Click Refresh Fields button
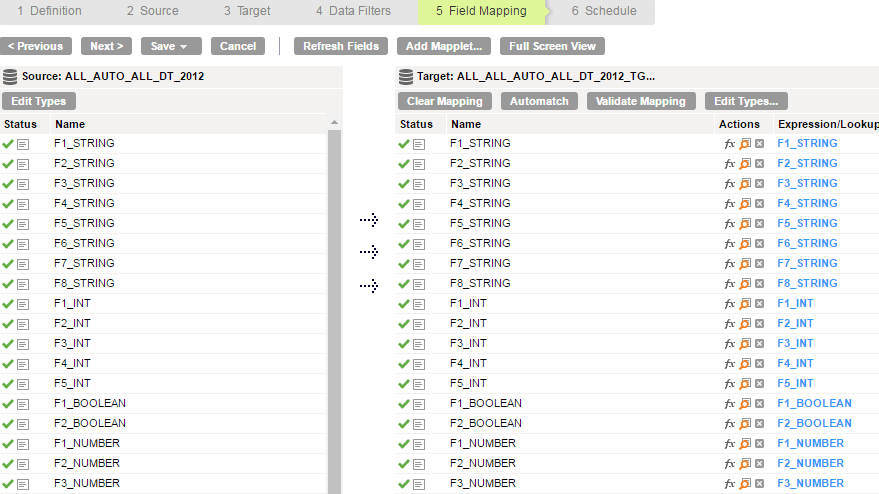879x494 pixels. (x=341, y=46)
